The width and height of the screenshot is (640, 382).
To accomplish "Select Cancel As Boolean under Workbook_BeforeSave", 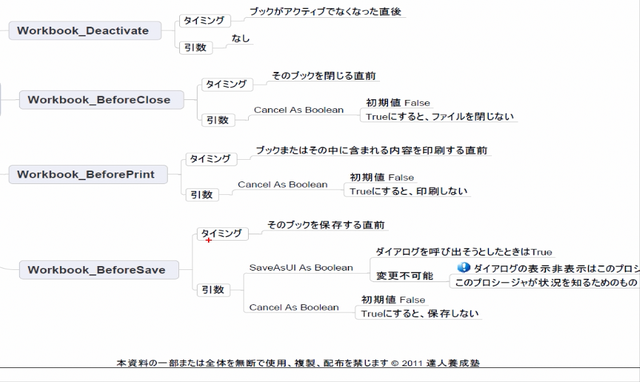I will 294,307.
